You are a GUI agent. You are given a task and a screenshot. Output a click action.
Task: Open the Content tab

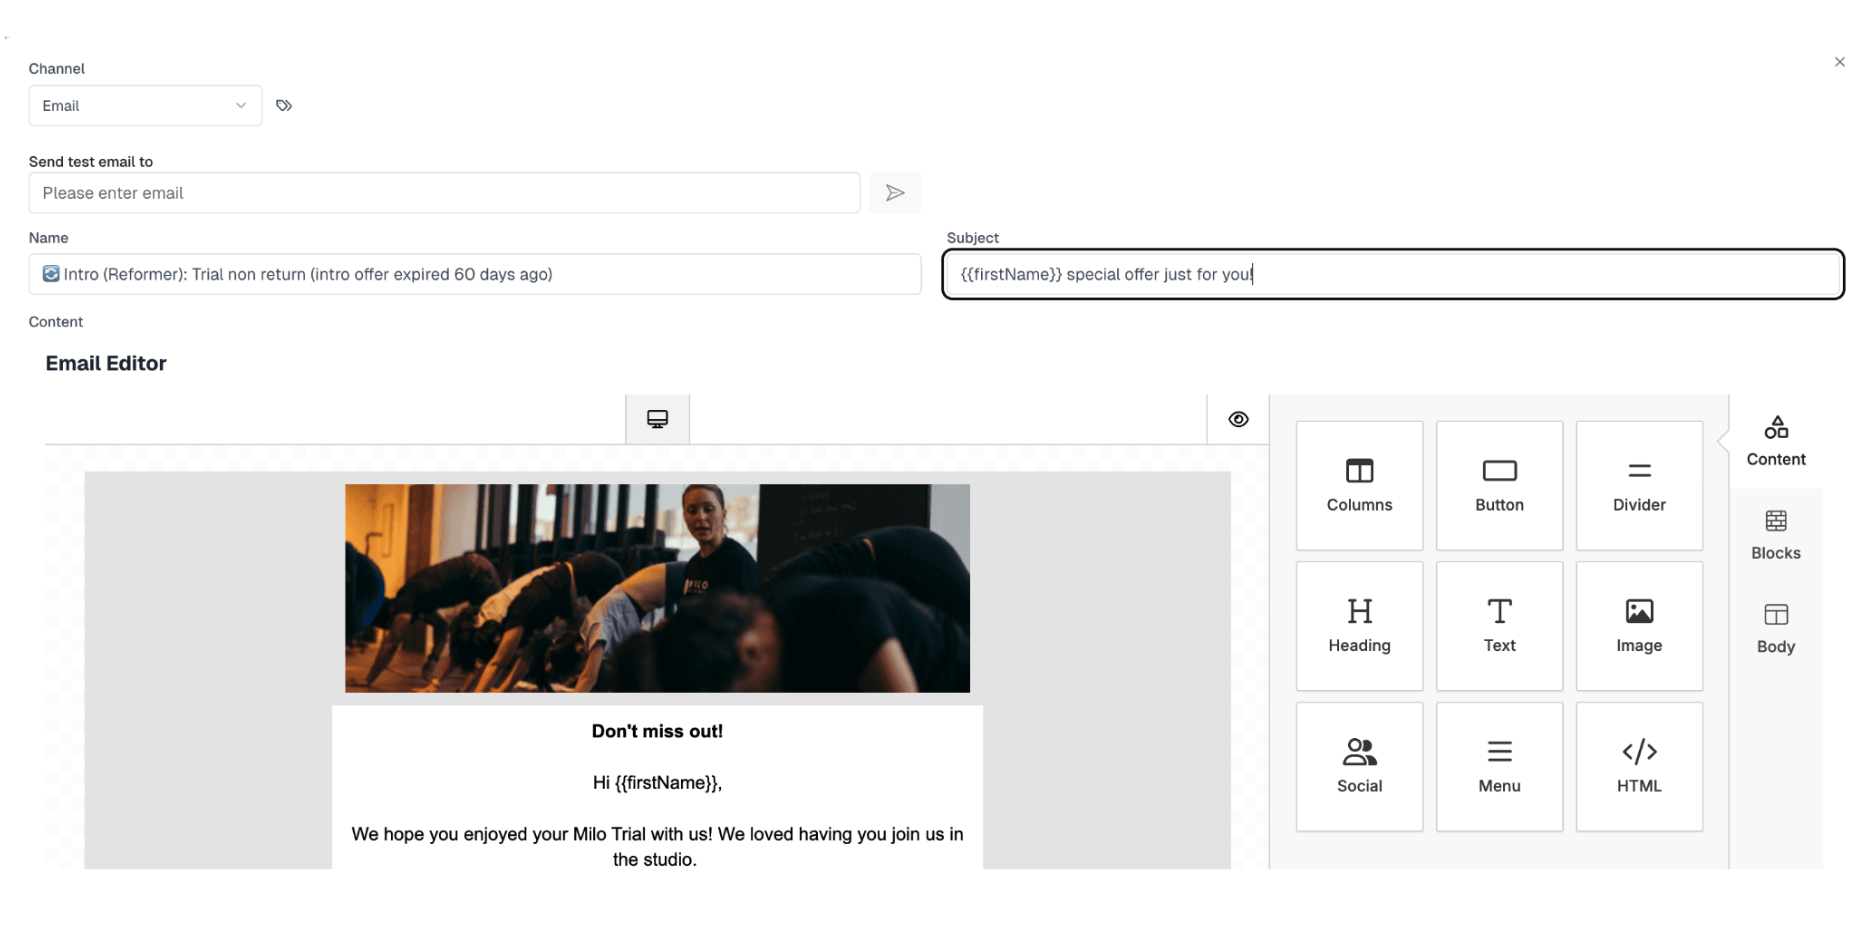point(1775,441)
